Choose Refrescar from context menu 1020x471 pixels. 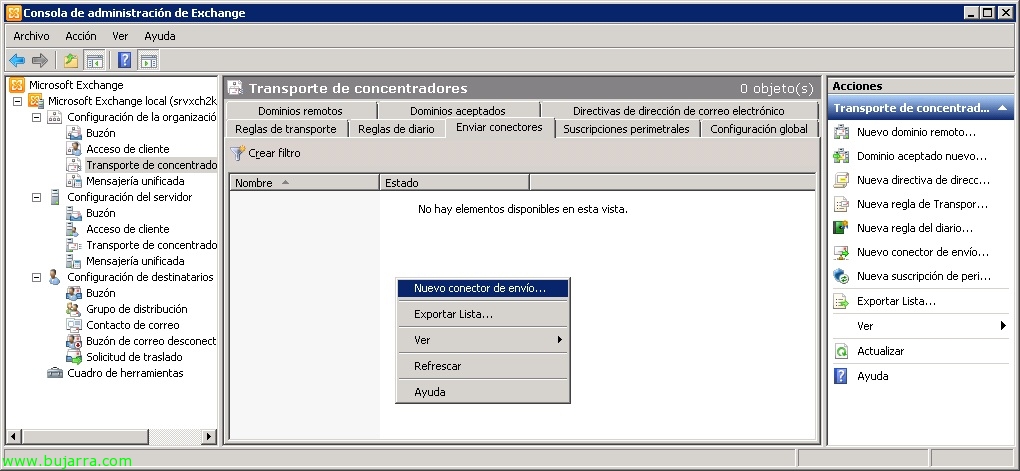483,366
